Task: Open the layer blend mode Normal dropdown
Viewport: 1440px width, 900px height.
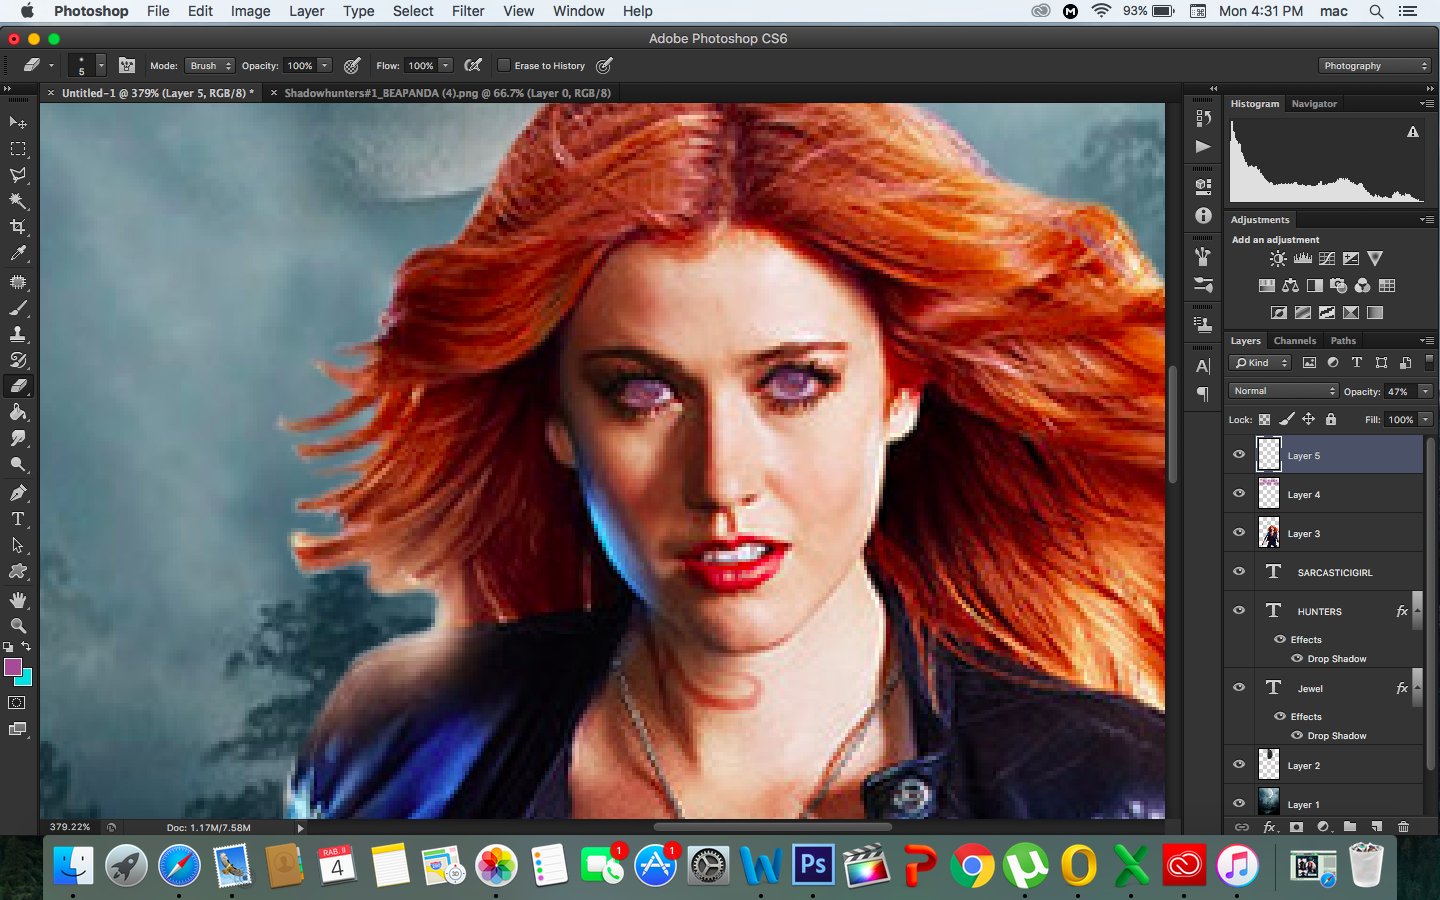Action: tap(1283, 391)
